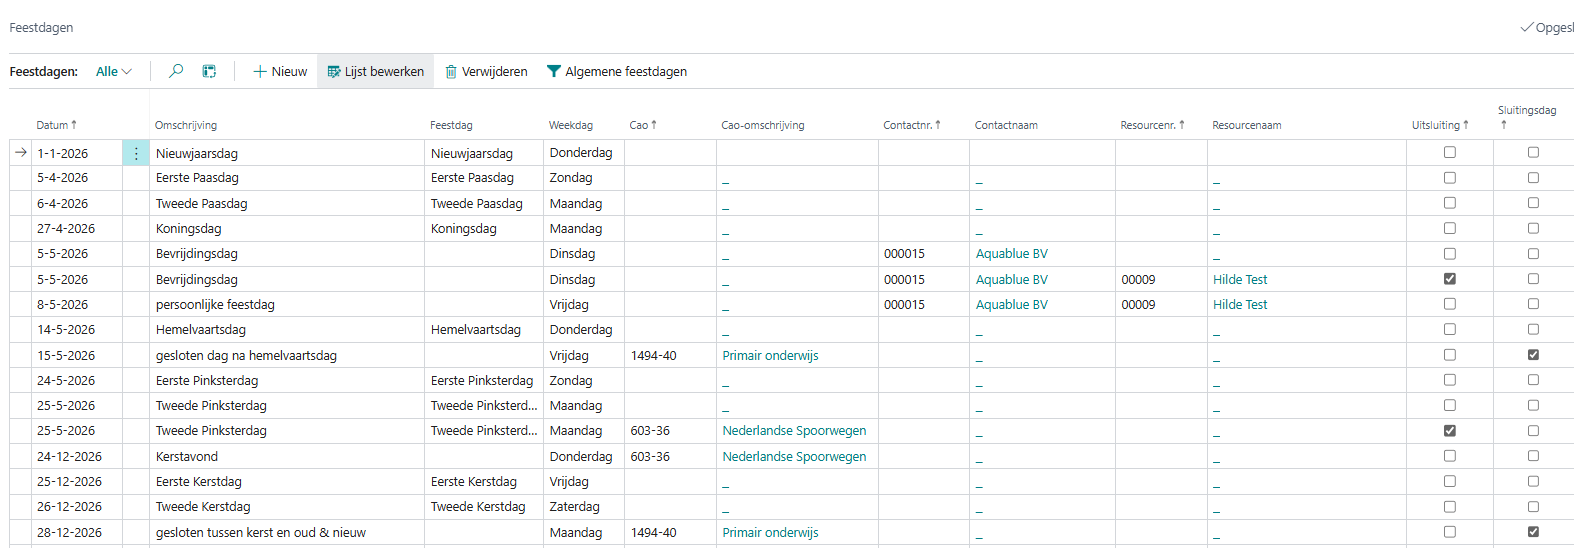Open the list view layout icon
The width and height of the screenshot is (1574, 548).
(x=209, y=71)
